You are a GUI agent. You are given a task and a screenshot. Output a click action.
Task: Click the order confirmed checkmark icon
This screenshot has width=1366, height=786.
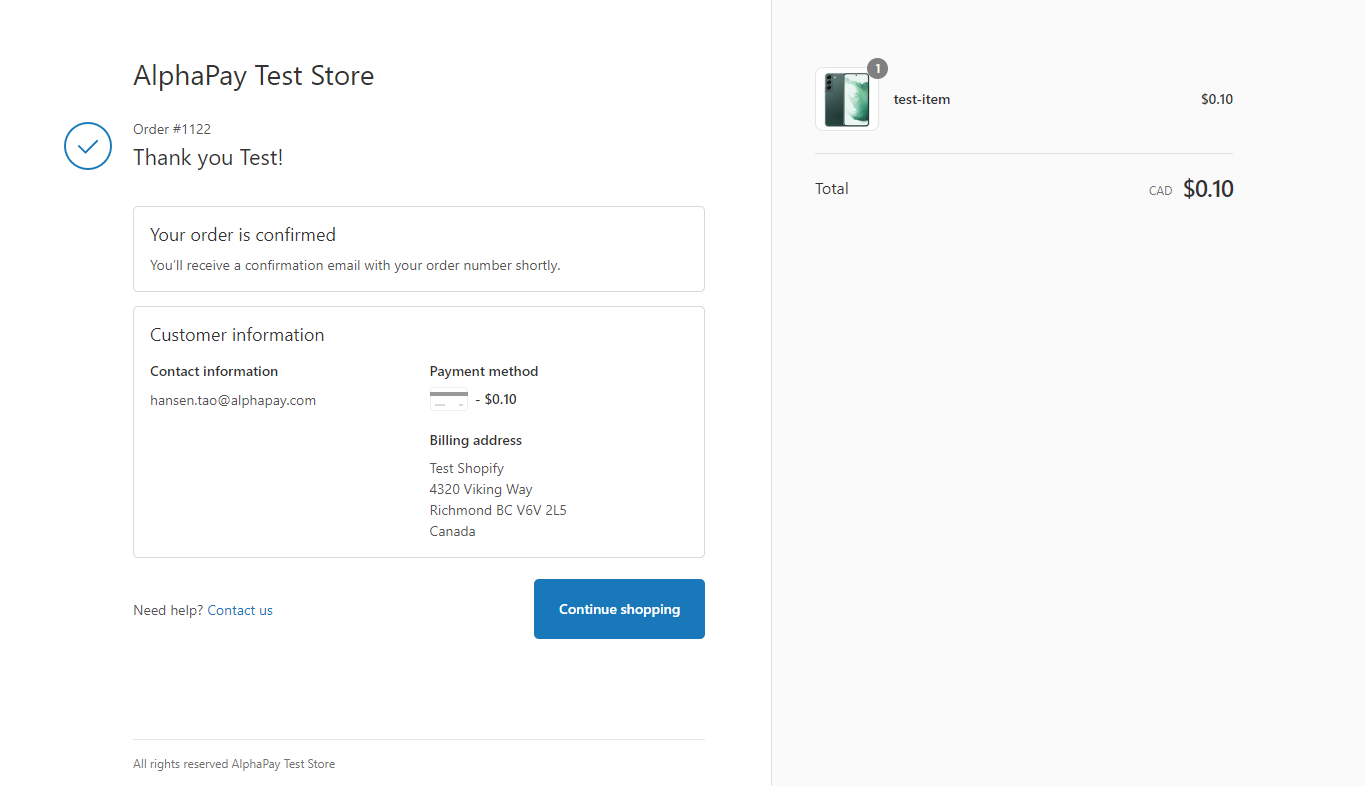tap(88, 146)
